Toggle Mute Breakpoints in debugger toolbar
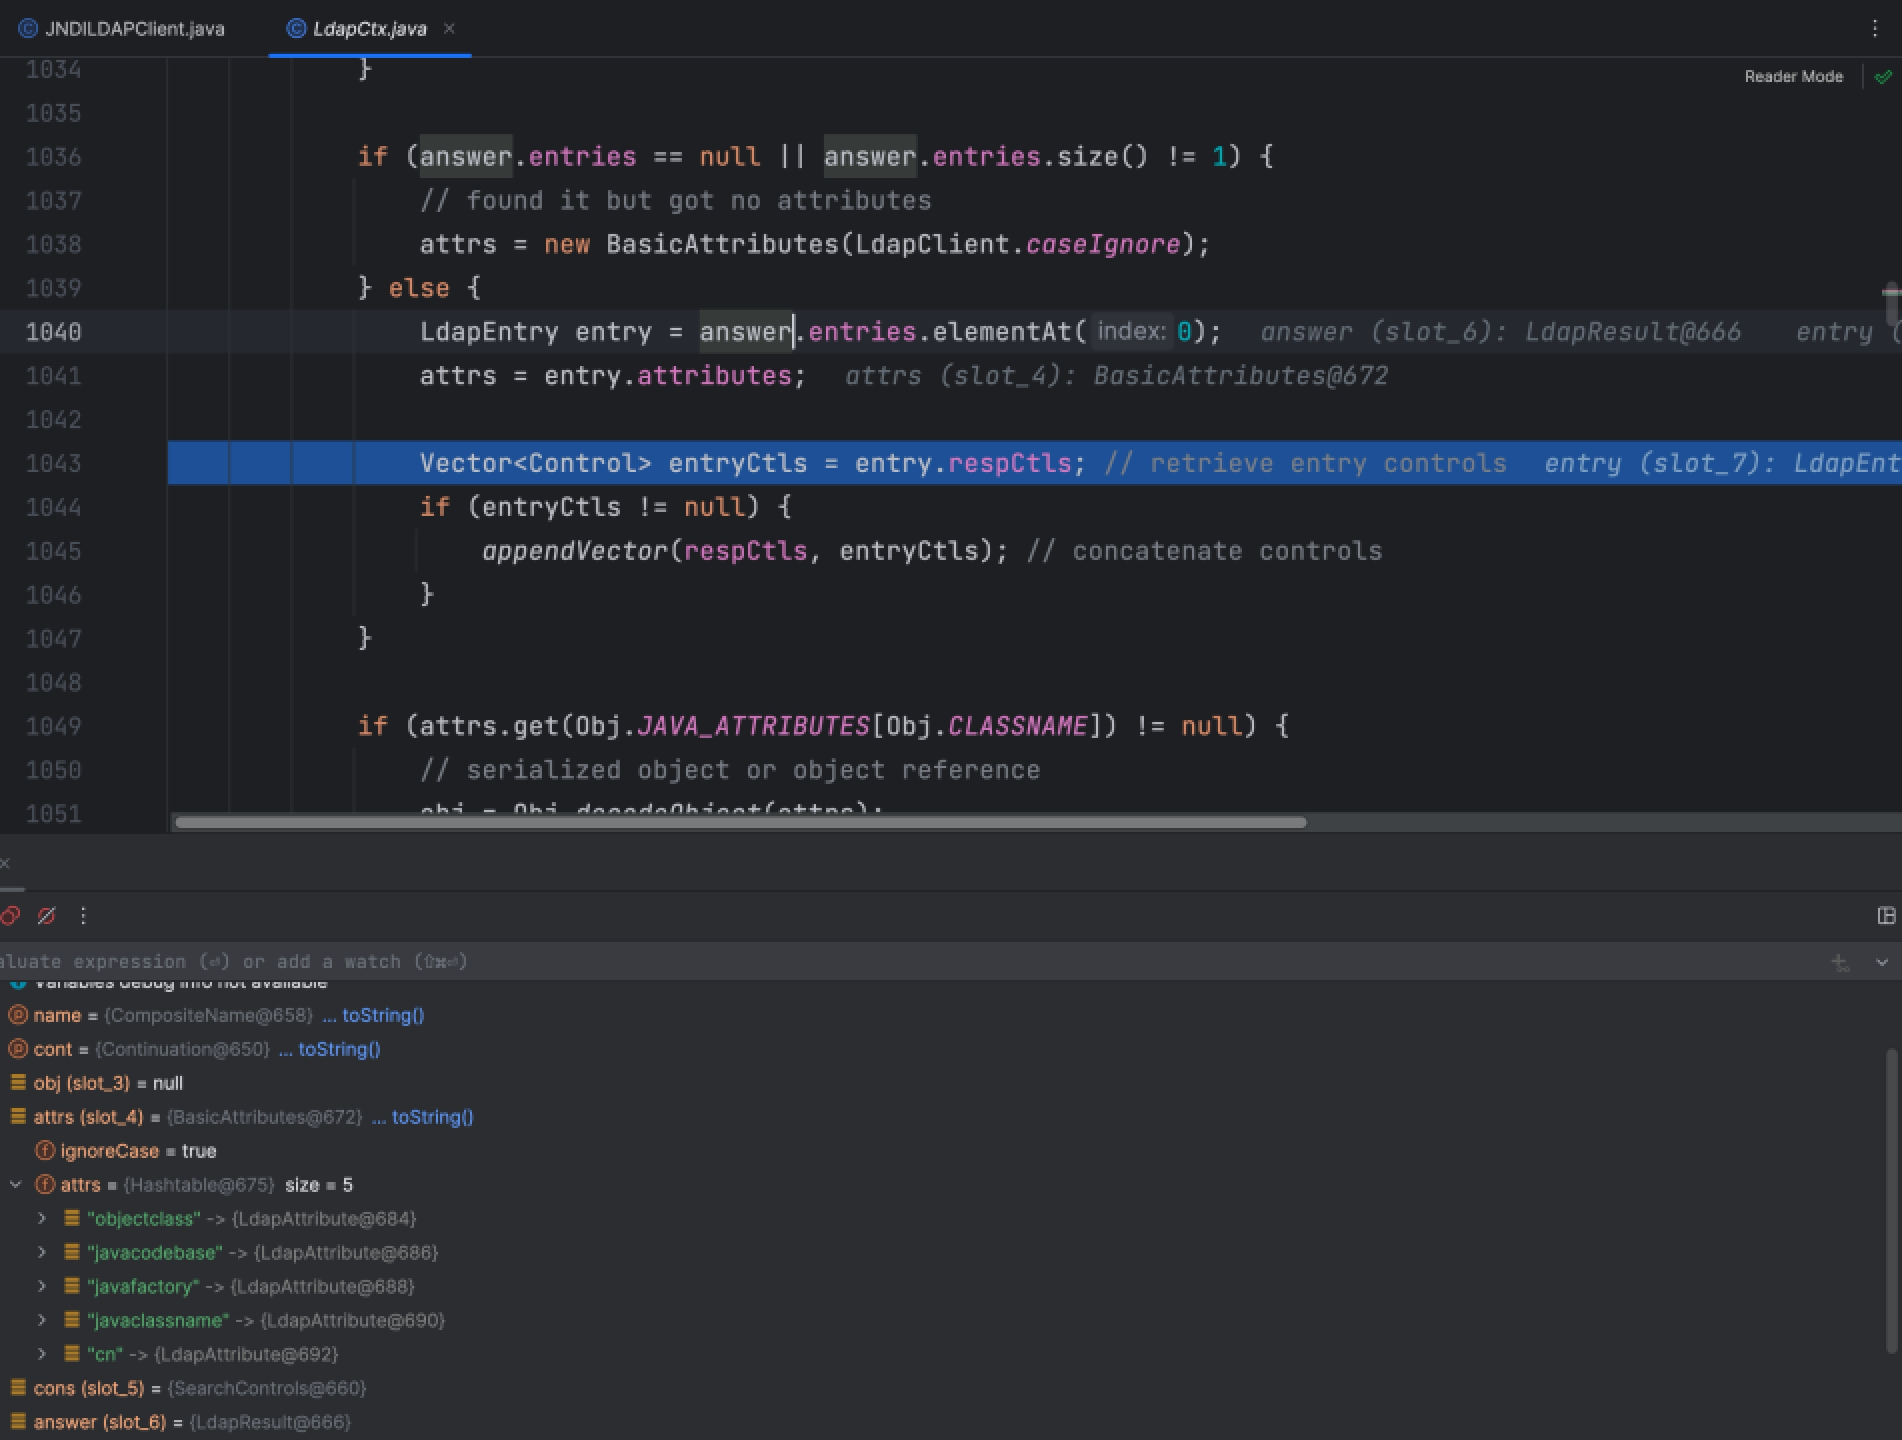 point(46,915)
